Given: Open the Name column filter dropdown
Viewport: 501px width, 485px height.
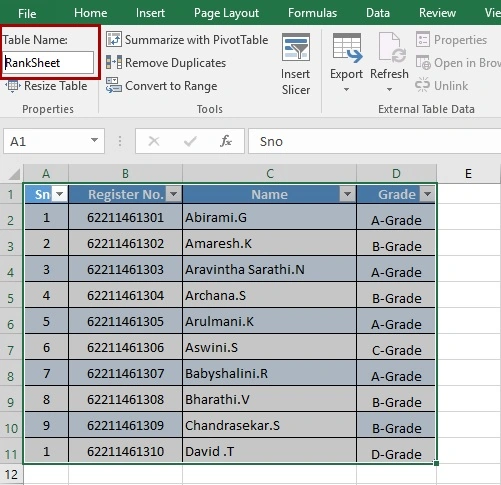Looking at the screenshot, I should coord(347,194).
